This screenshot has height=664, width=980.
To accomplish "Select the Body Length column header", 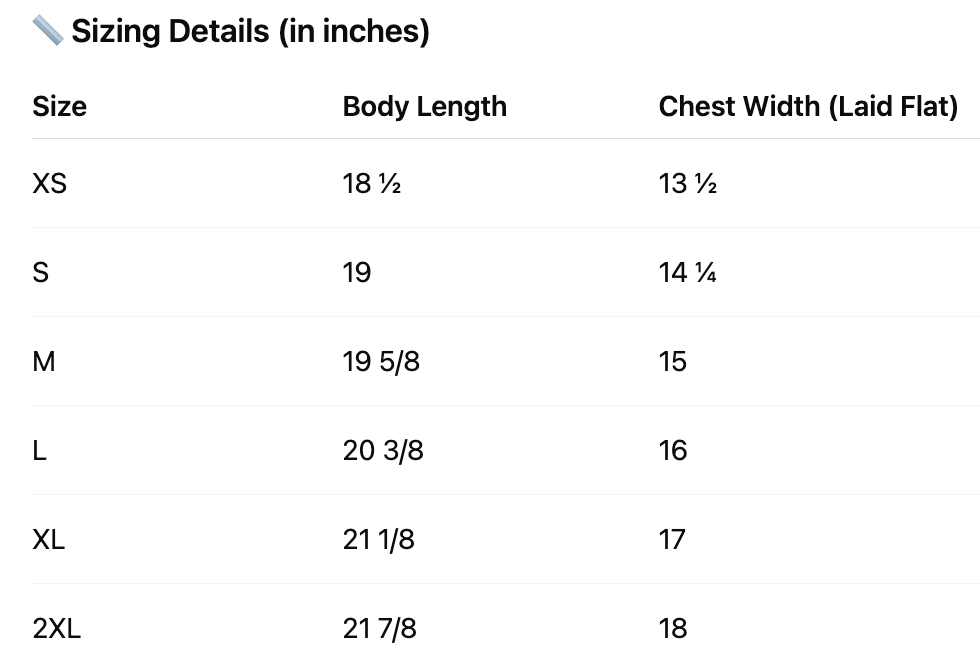I will click(424, 106).
